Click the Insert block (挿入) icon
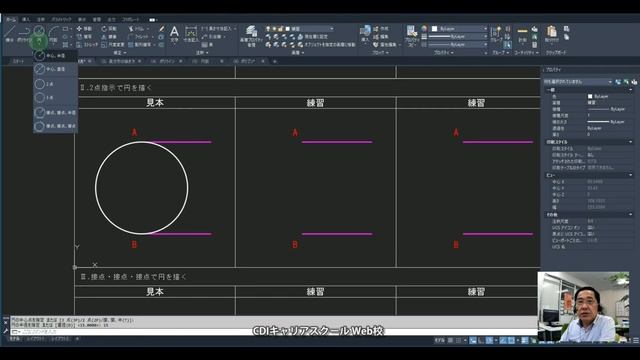 [x=365, y=33]
